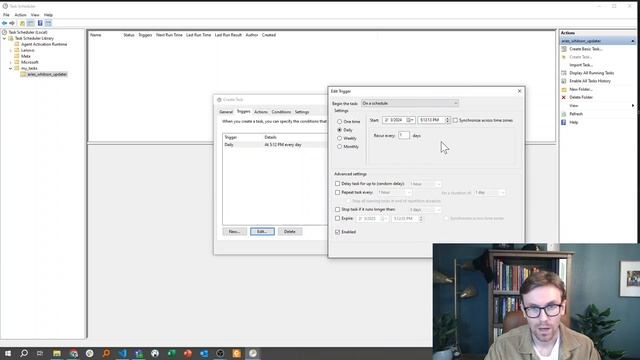Screen dimensions: 640x360
Task: Open Task View on the taskbar
Action: tap(40, 353)
